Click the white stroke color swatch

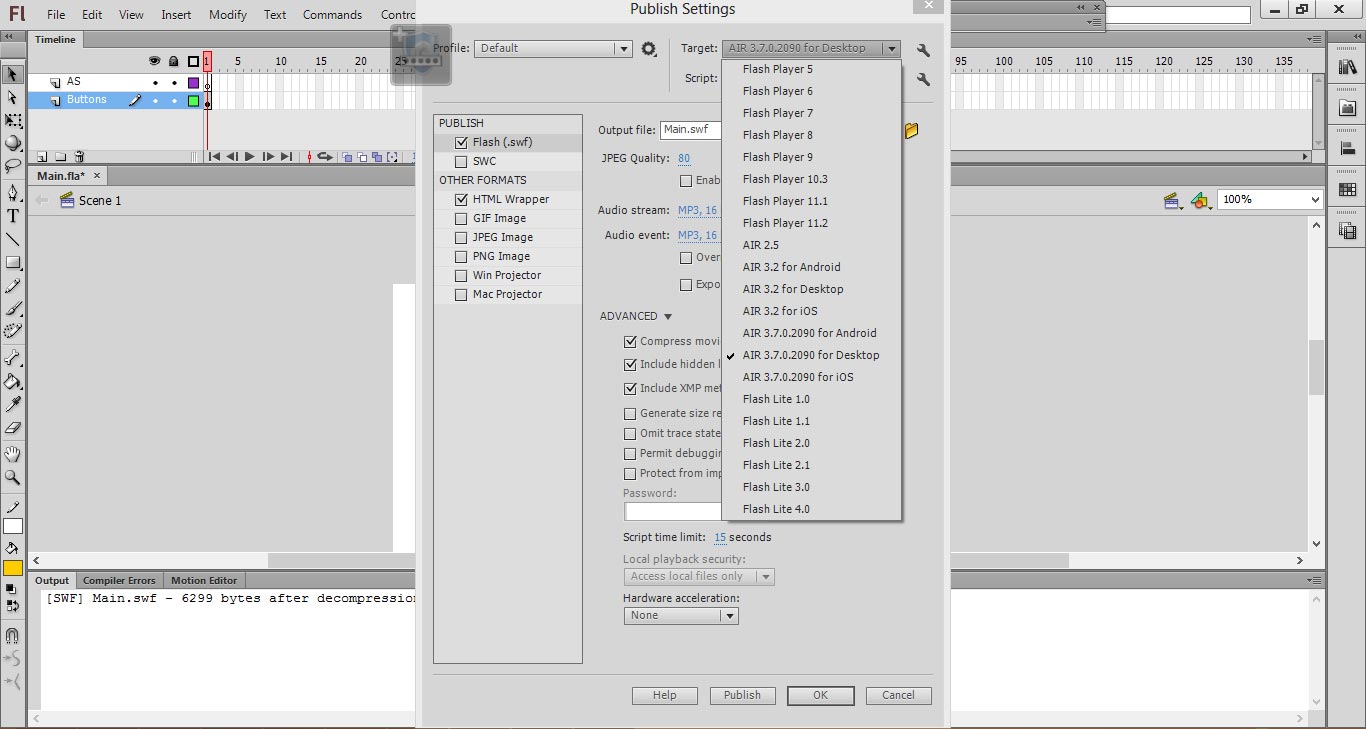tap(13, 527)
